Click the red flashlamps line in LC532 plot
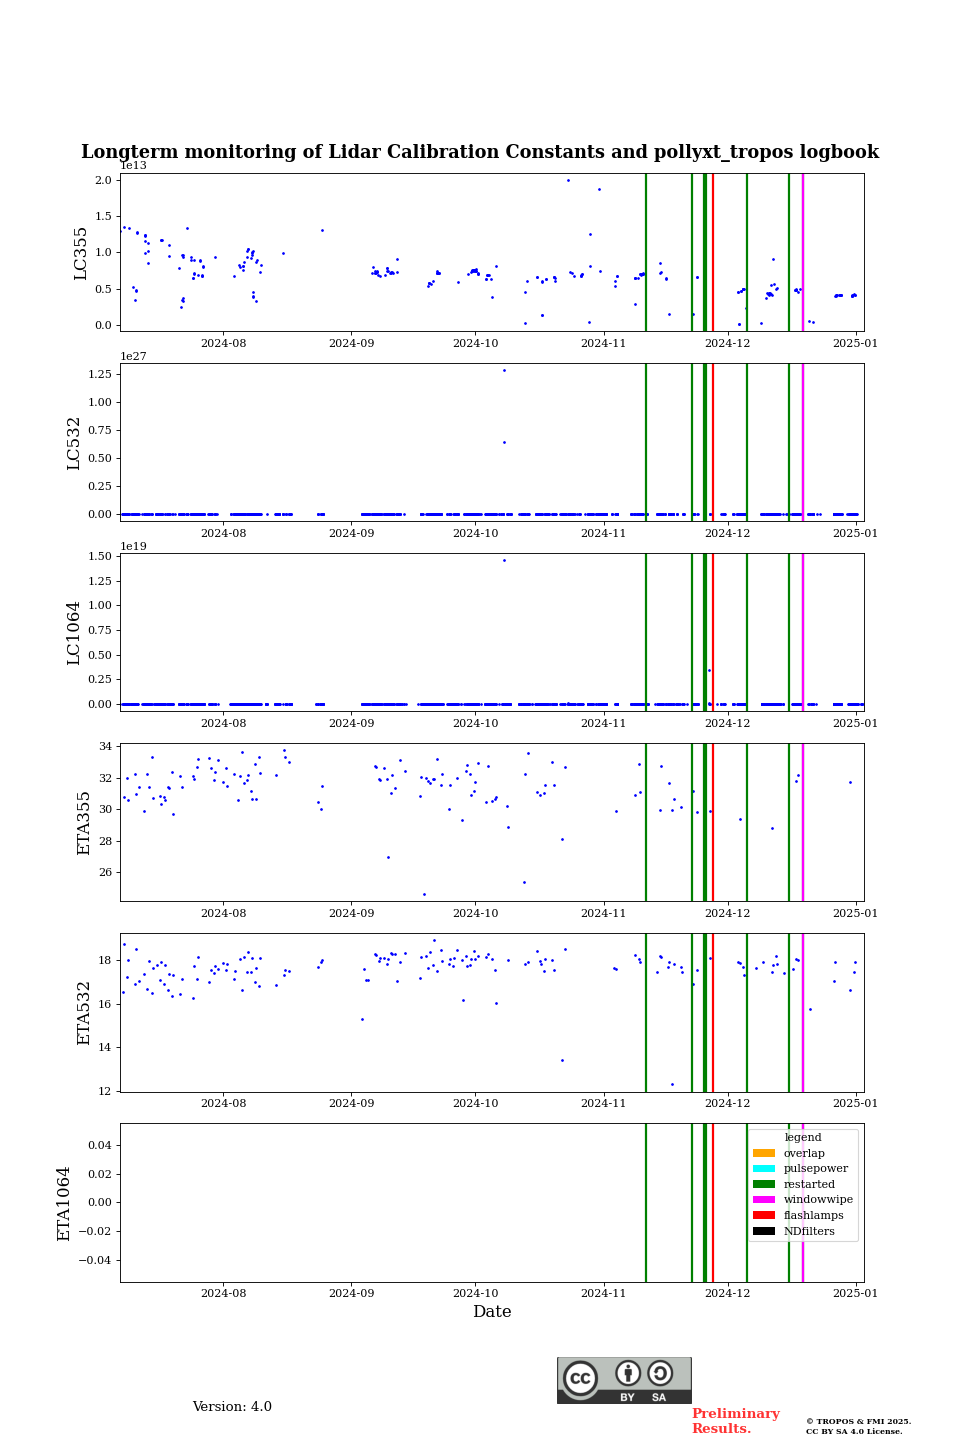 [x=712, y=442]
